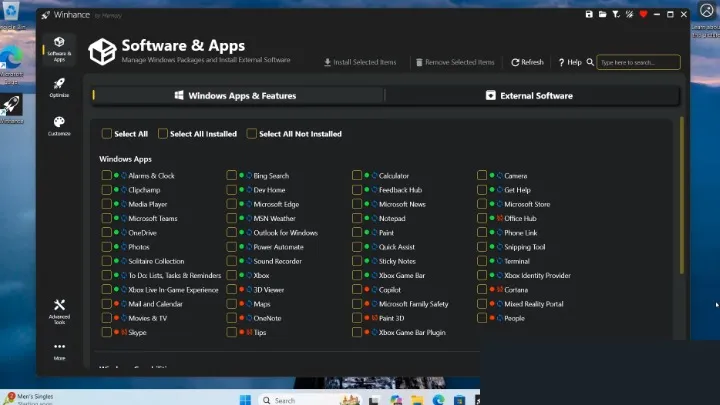720x405 pixels.
Task: Click the save configuration disk icon
Action: tap(589, 14)
